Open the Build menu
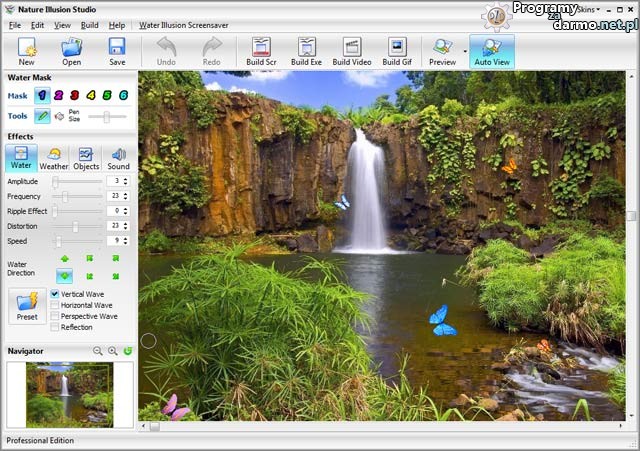The height and width of the screenshot is (451, 640). [x=90, y=24]
